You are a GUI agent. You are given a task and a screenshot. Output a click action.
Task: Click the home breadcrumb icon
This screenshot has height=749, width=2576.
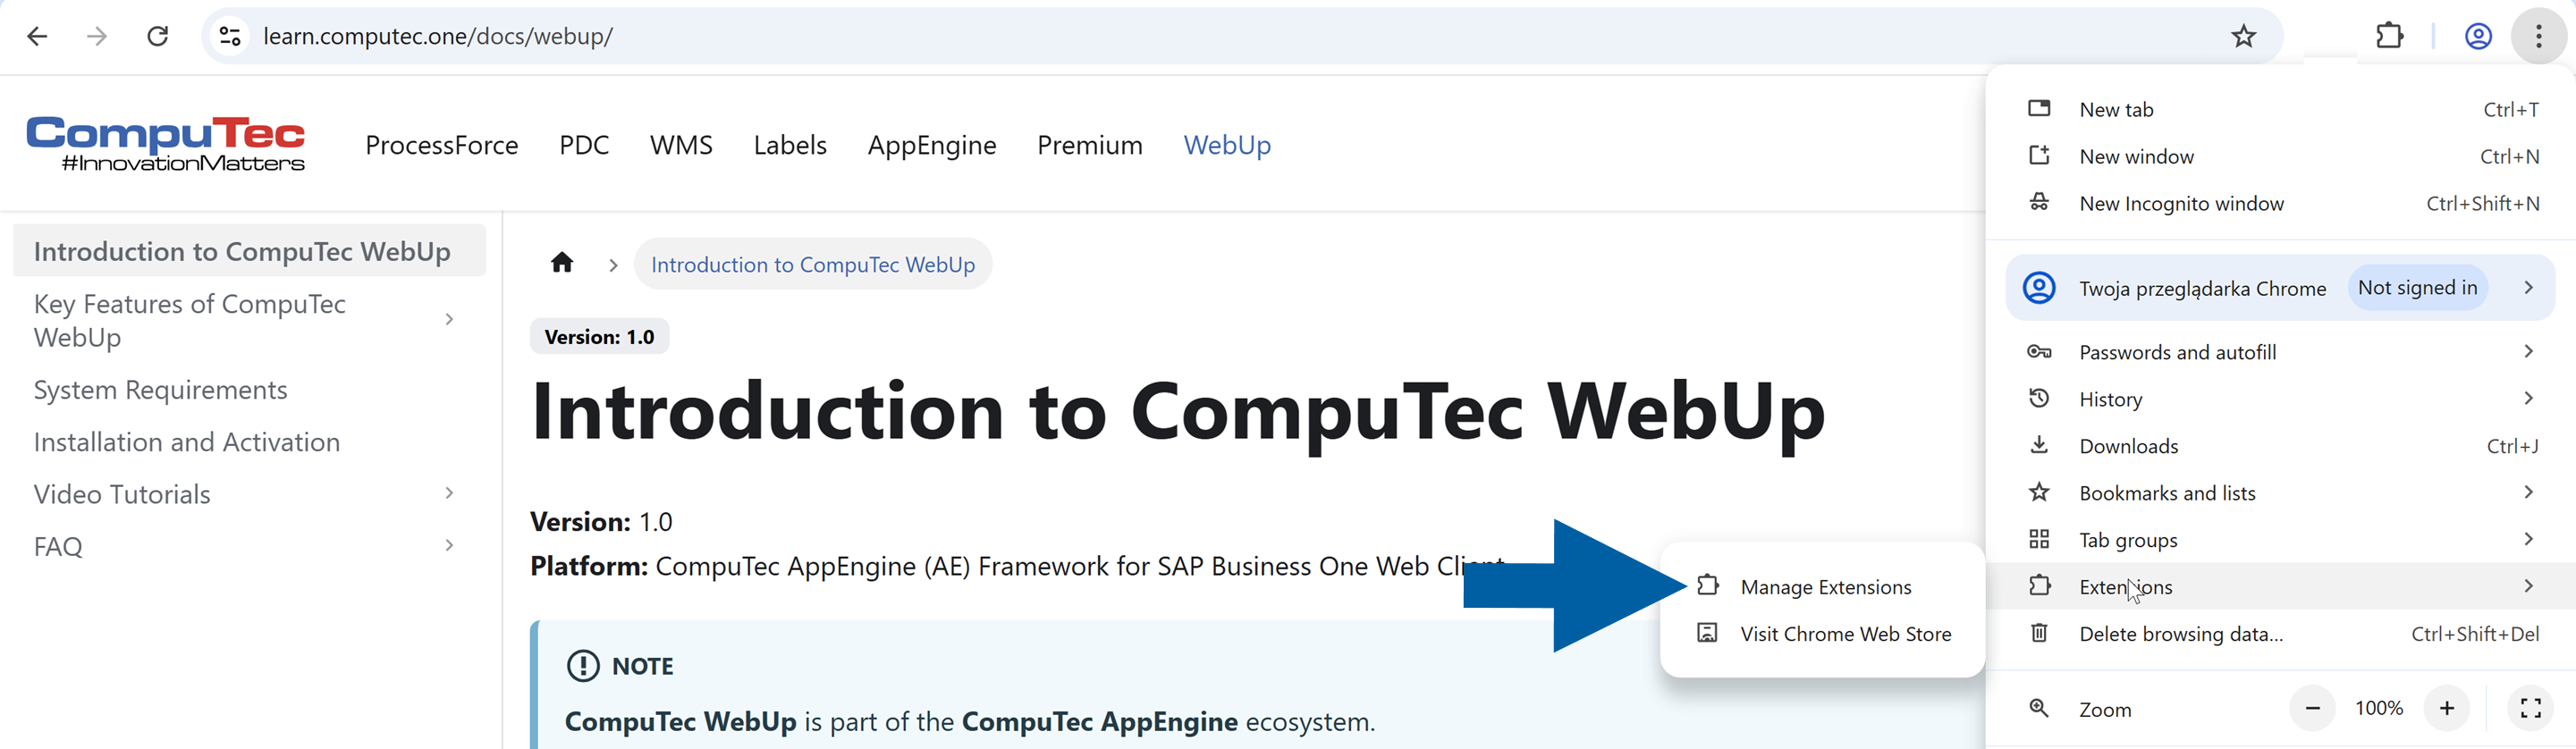[562, 263]
